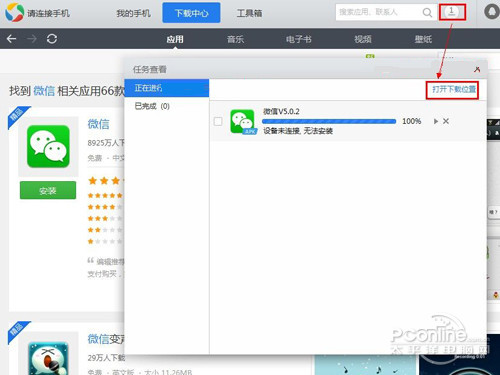Image resolution: width=500 pixels, height=375 pixels.
Task: Click the user avatar icon
Action: click(x=491, y=12)
